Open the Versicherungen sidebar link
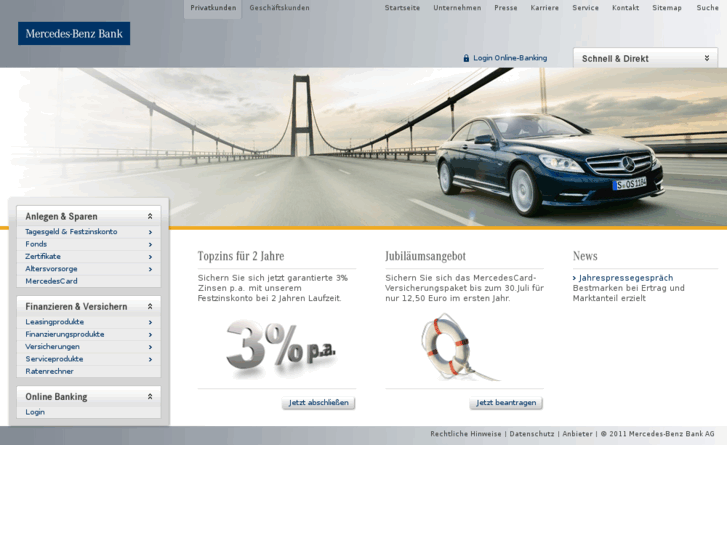Viewport: 727px width, 545px height. [x=52, y=346]
